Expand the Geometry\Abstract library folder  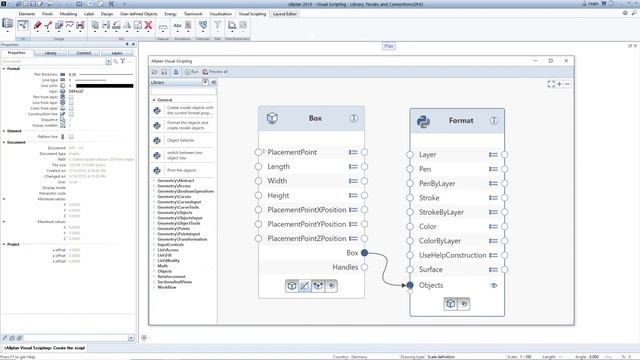pyautogui.click(x=154, y=180)
